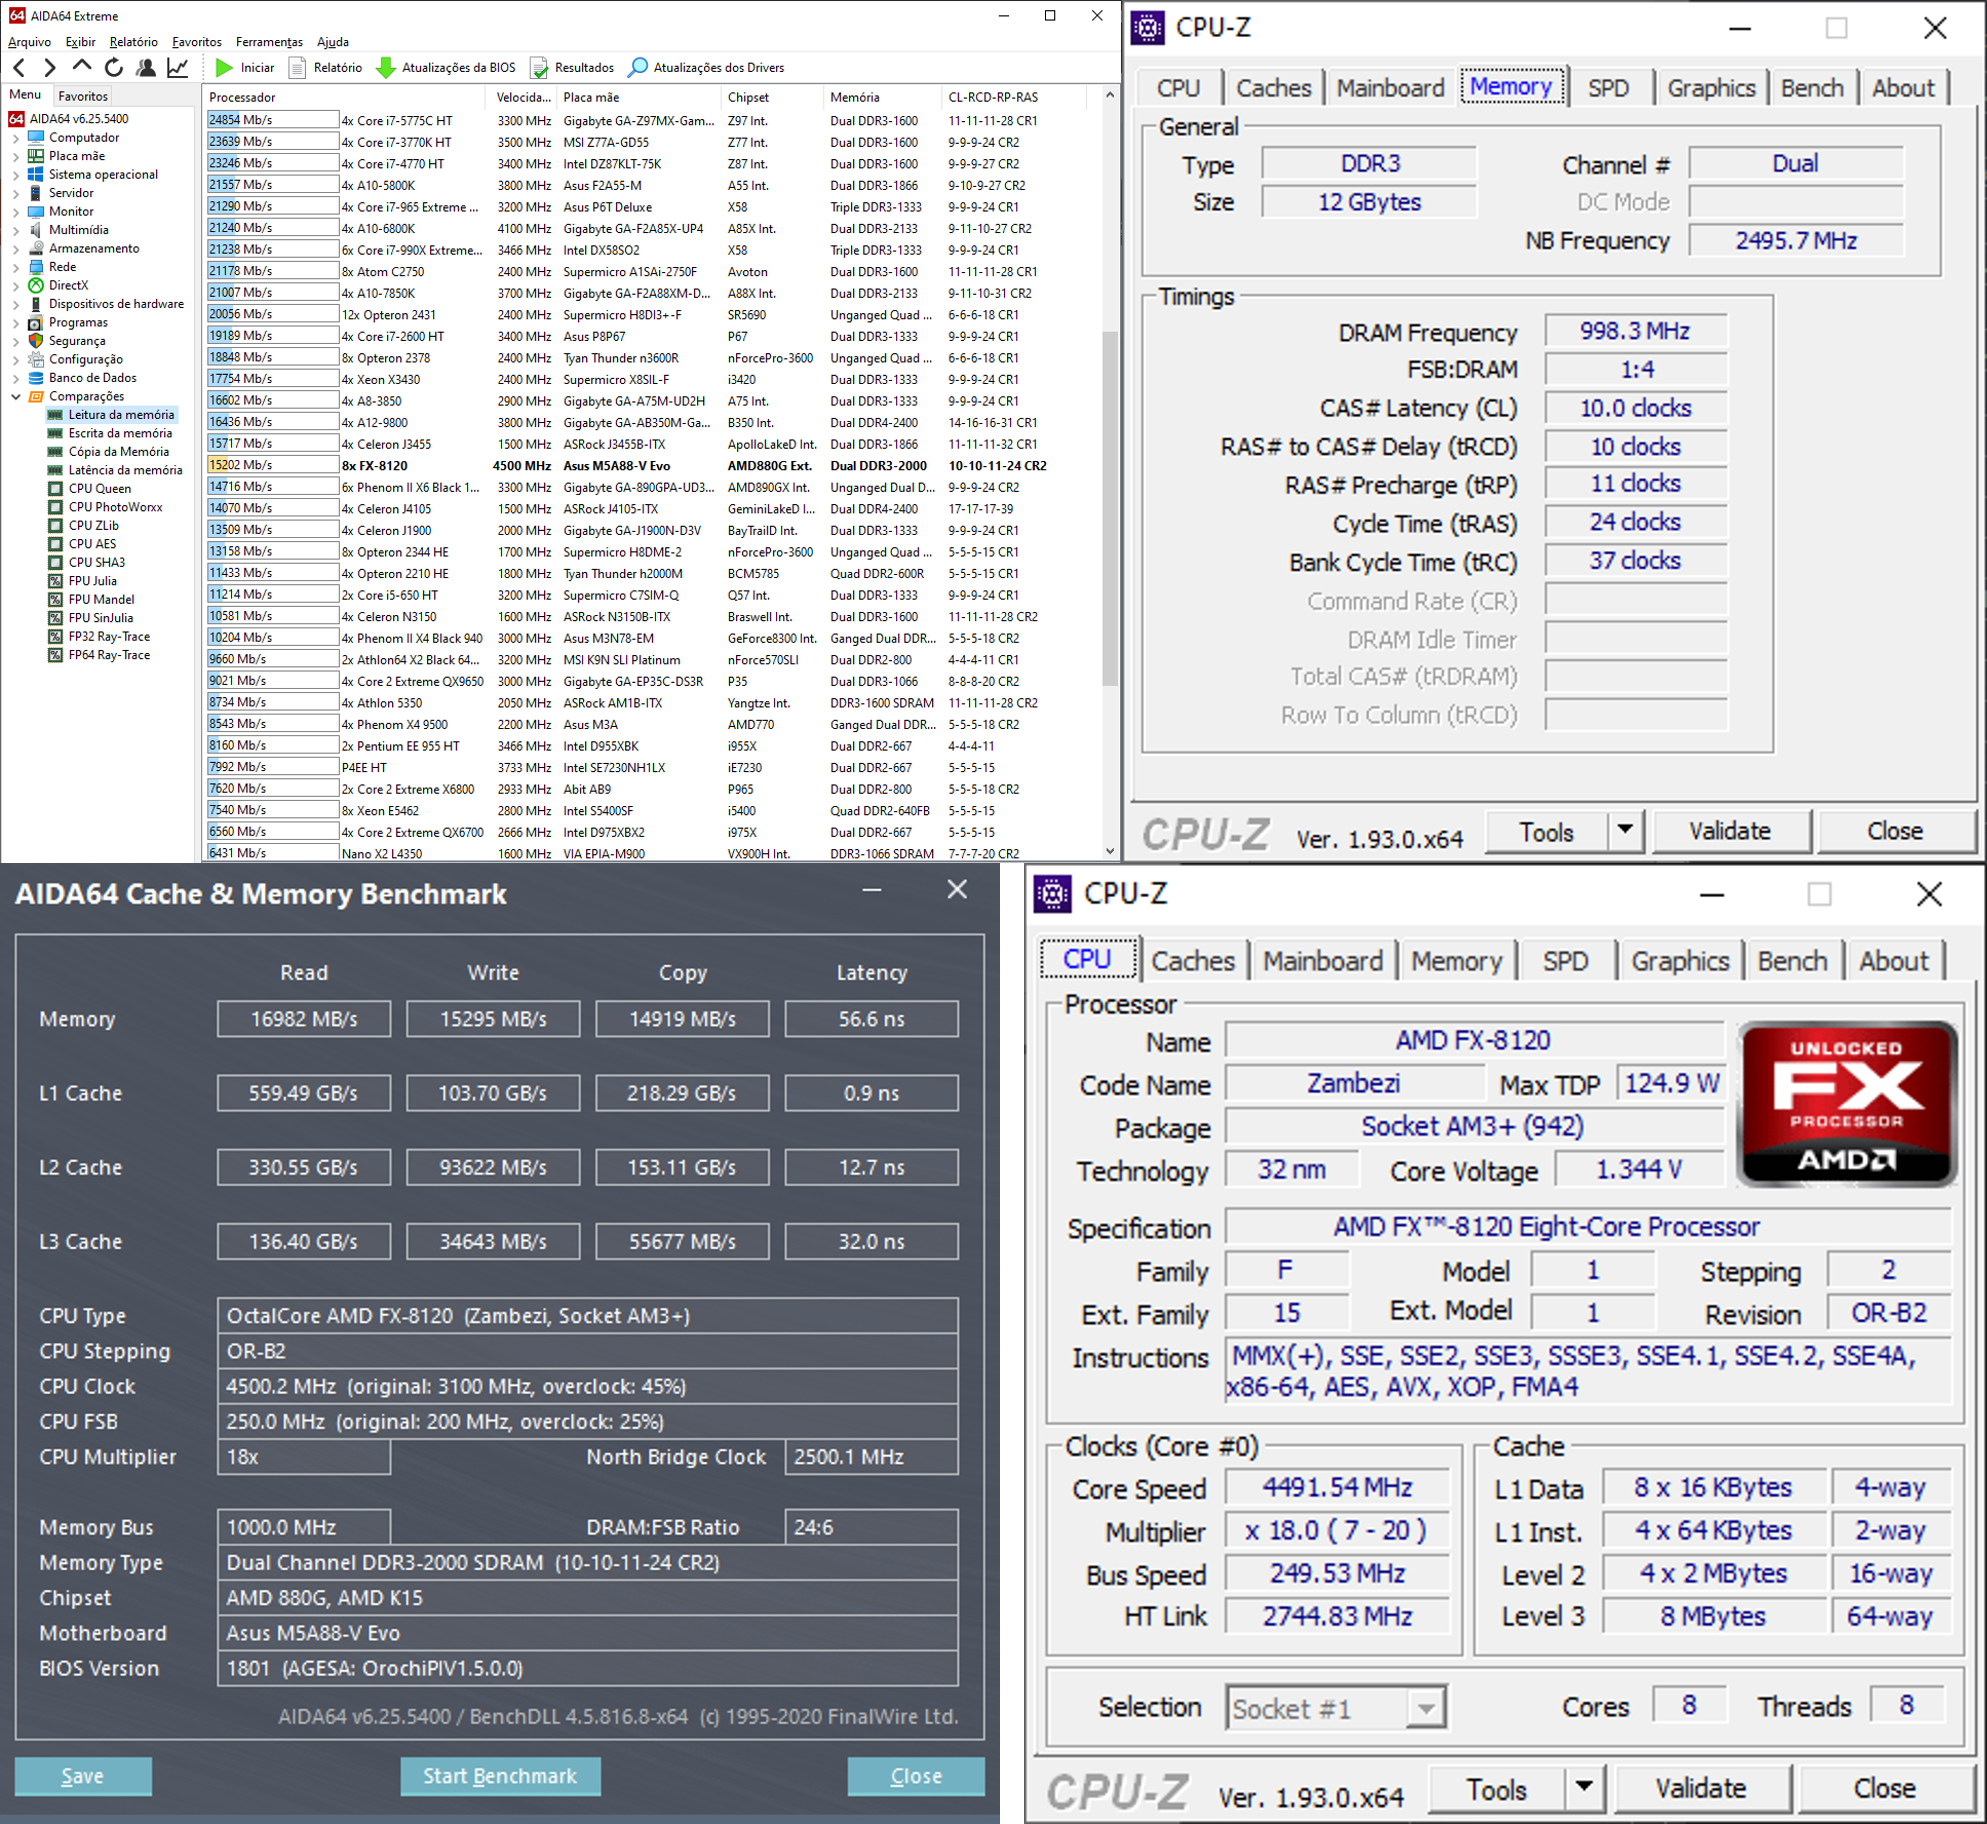This screenshot has width=1987, height=1824.
Task: Select Placa mãe in the AIDA64 tree
Action: point(77,156)
